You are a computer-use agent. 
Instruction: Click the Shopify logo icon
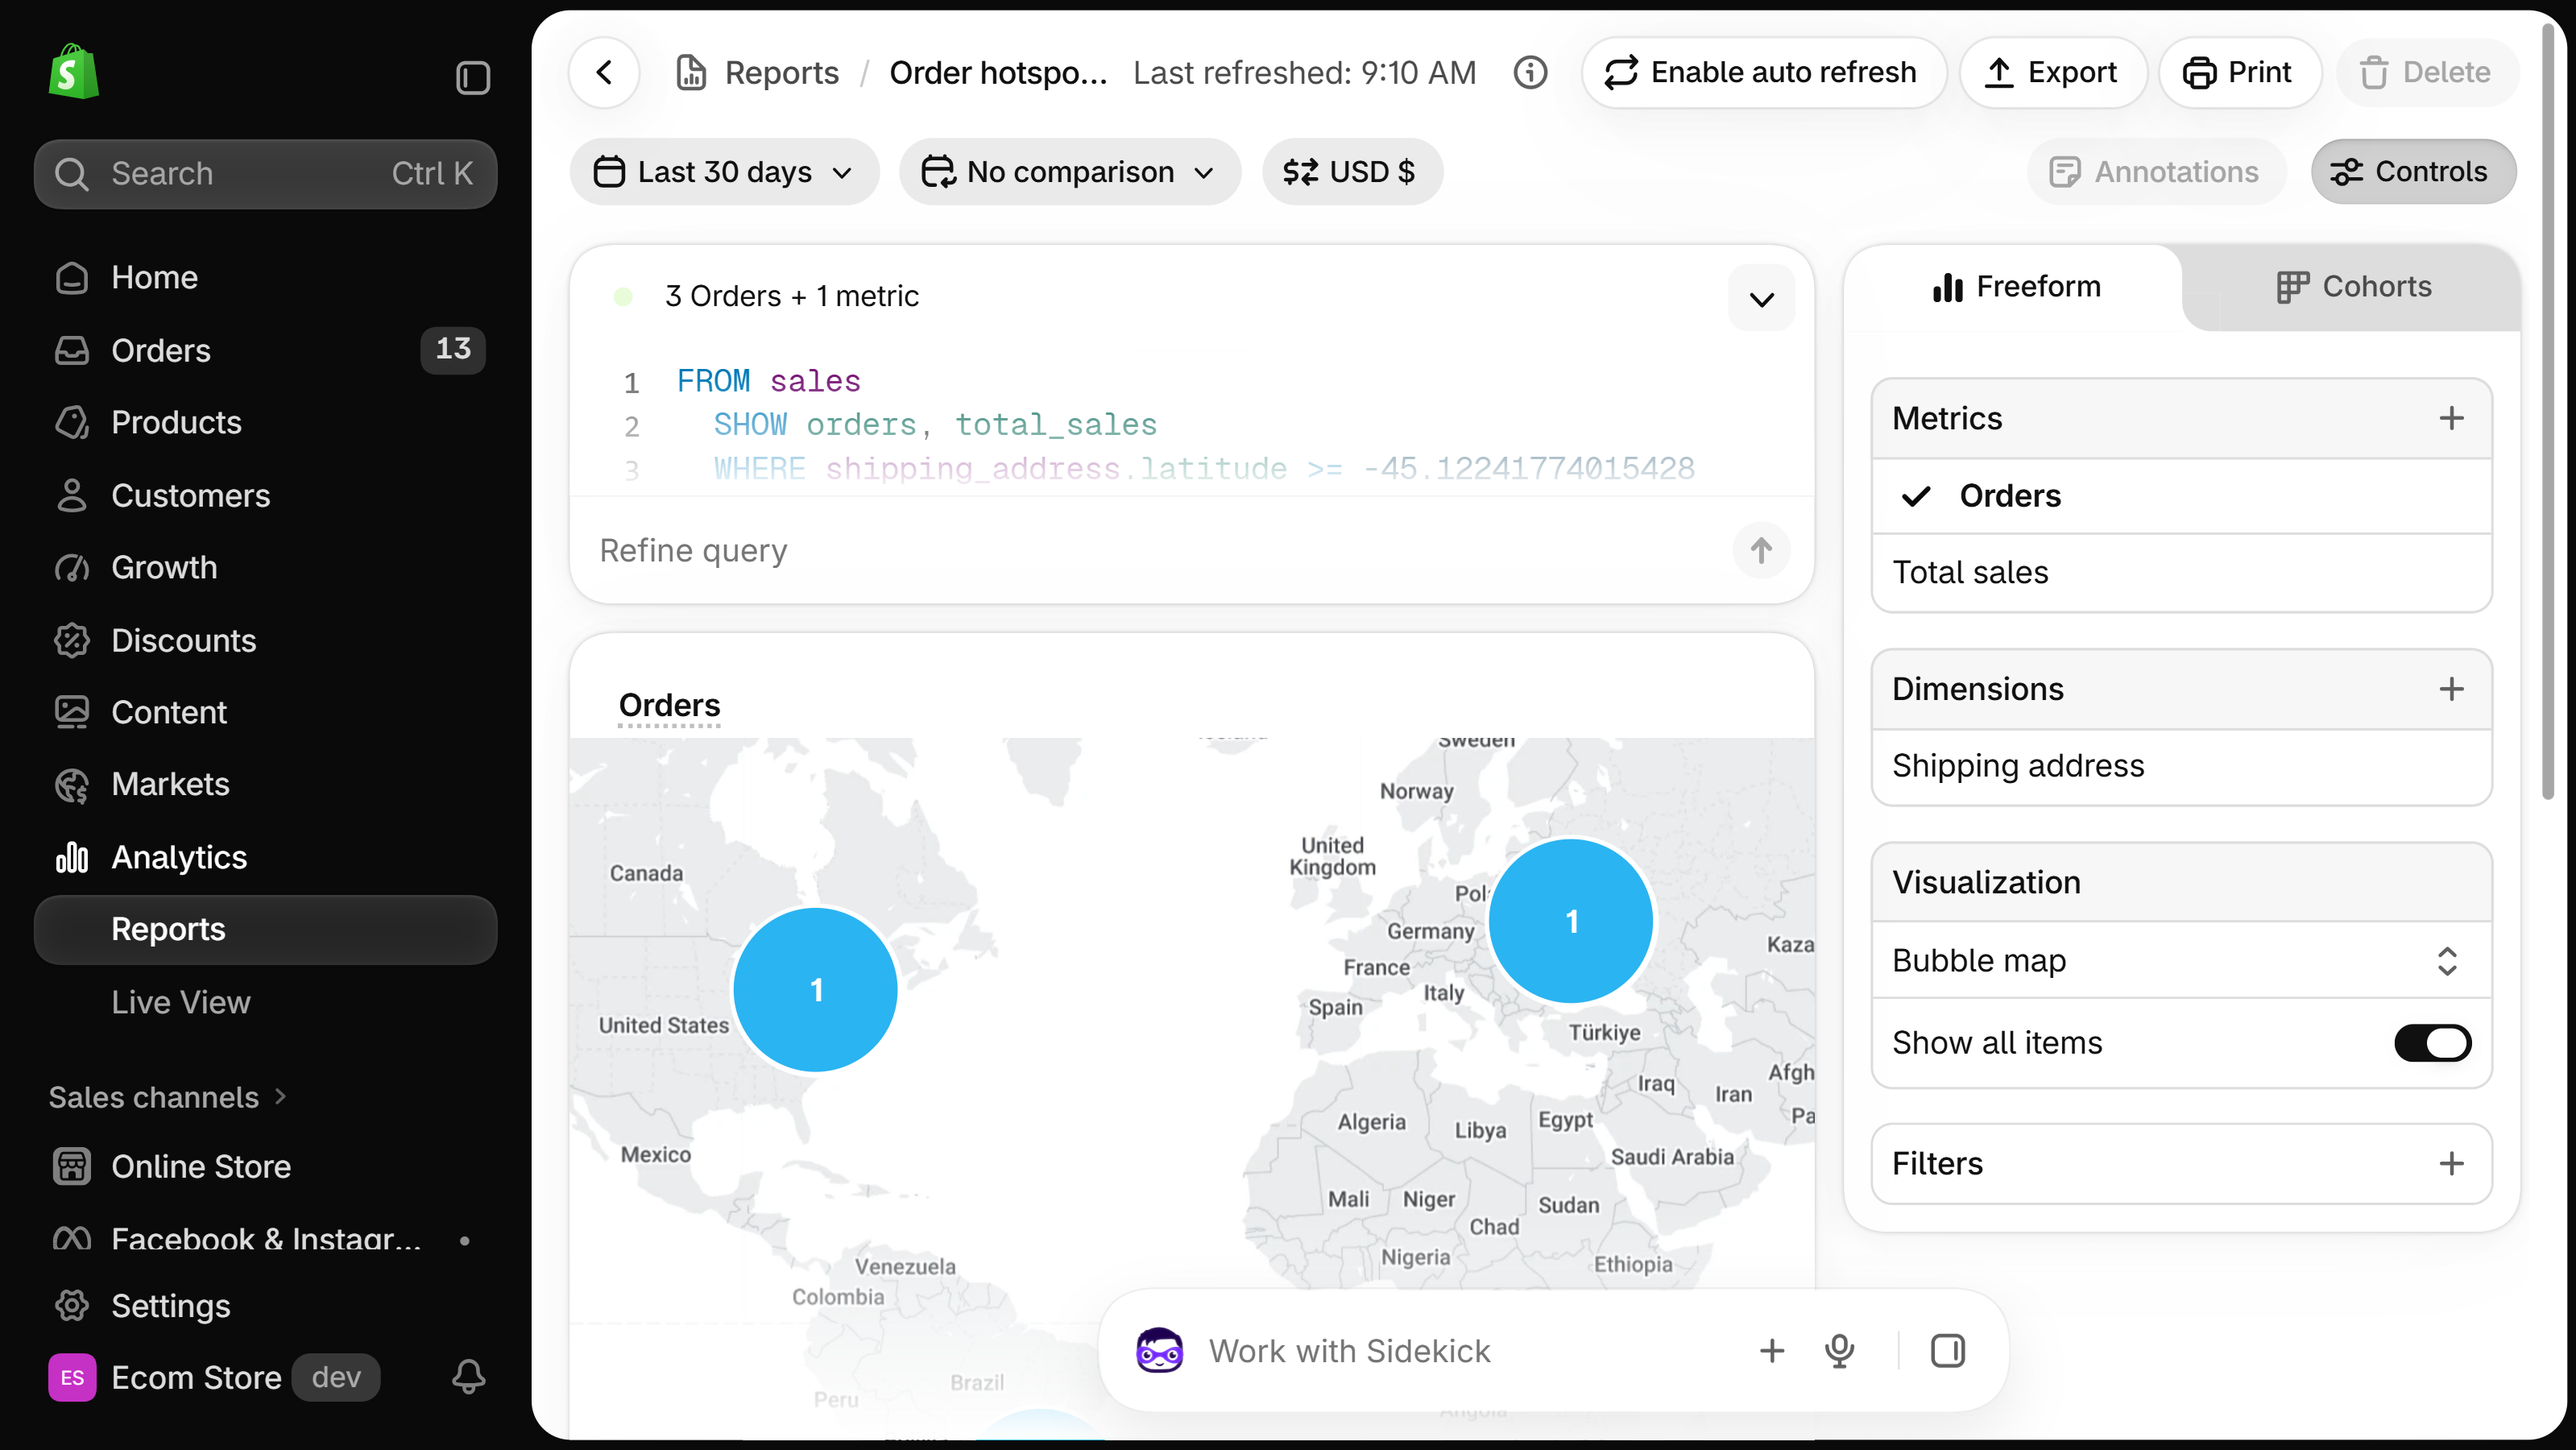point(74,72)
